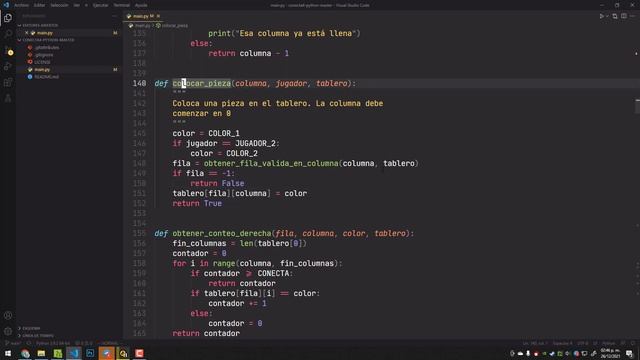The width and height of the screenshot is (640, 360).
Task: Click the taskbar clock and date
Action: 611,353
